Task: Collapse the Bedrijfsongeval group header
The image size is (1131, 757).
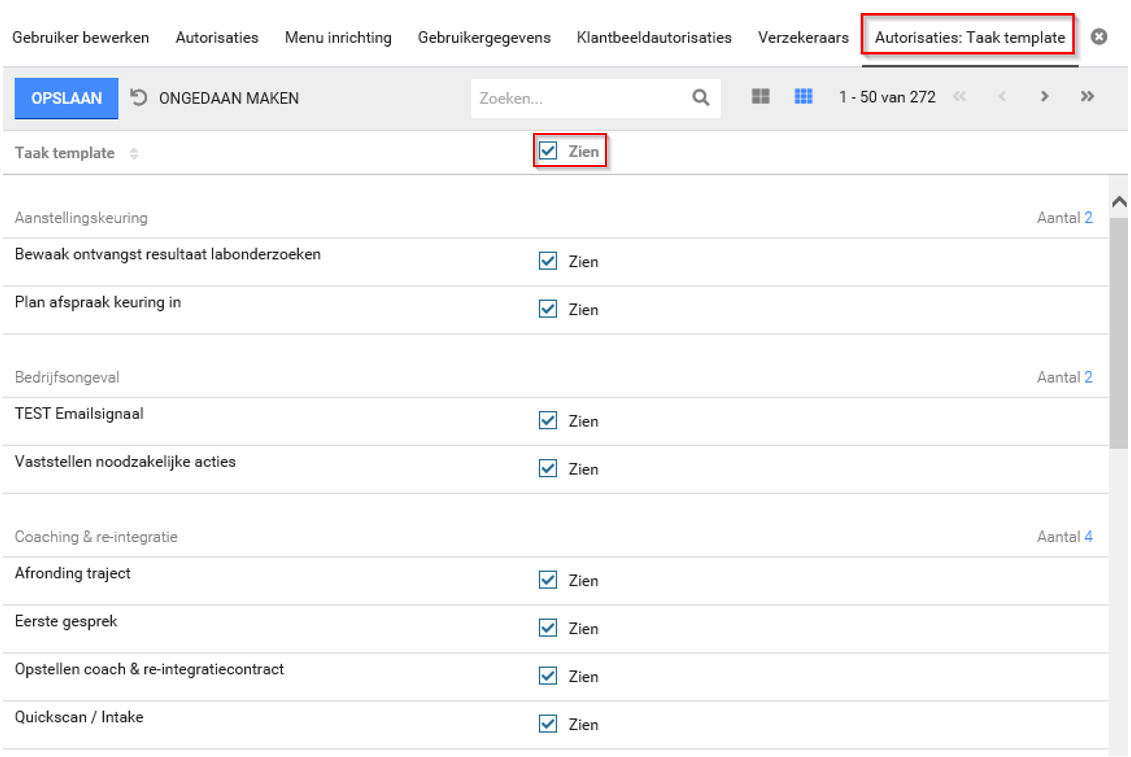Action: pyautogui.click(x=67, y=377)
